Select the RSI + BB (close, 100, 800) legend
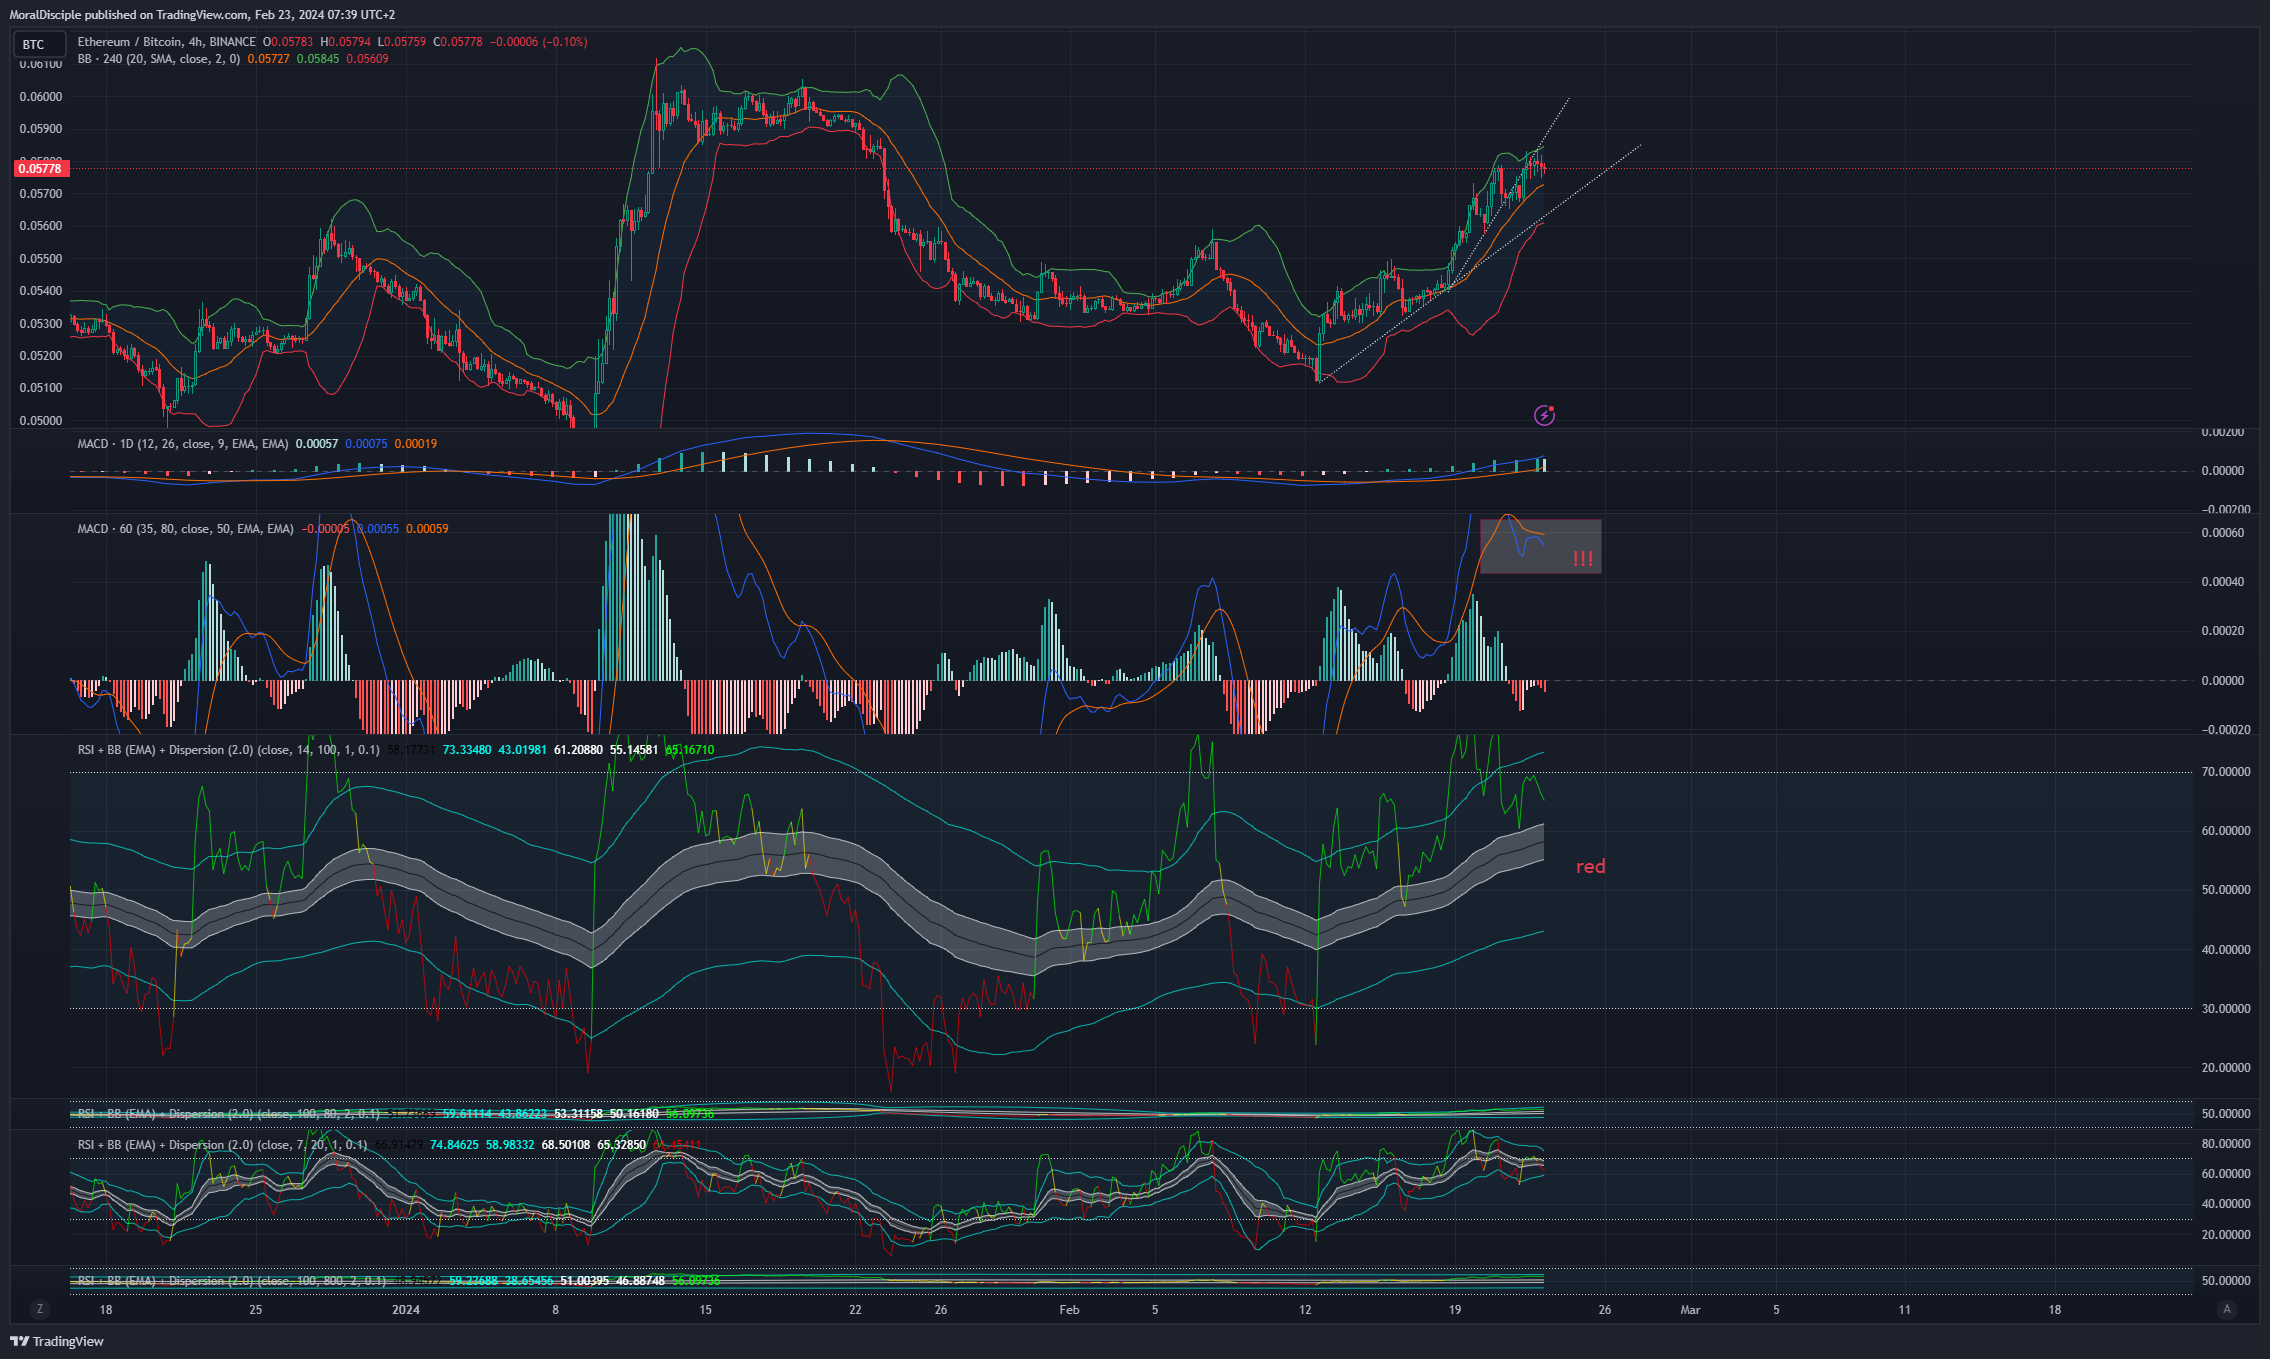 (x=231, y=1281)
